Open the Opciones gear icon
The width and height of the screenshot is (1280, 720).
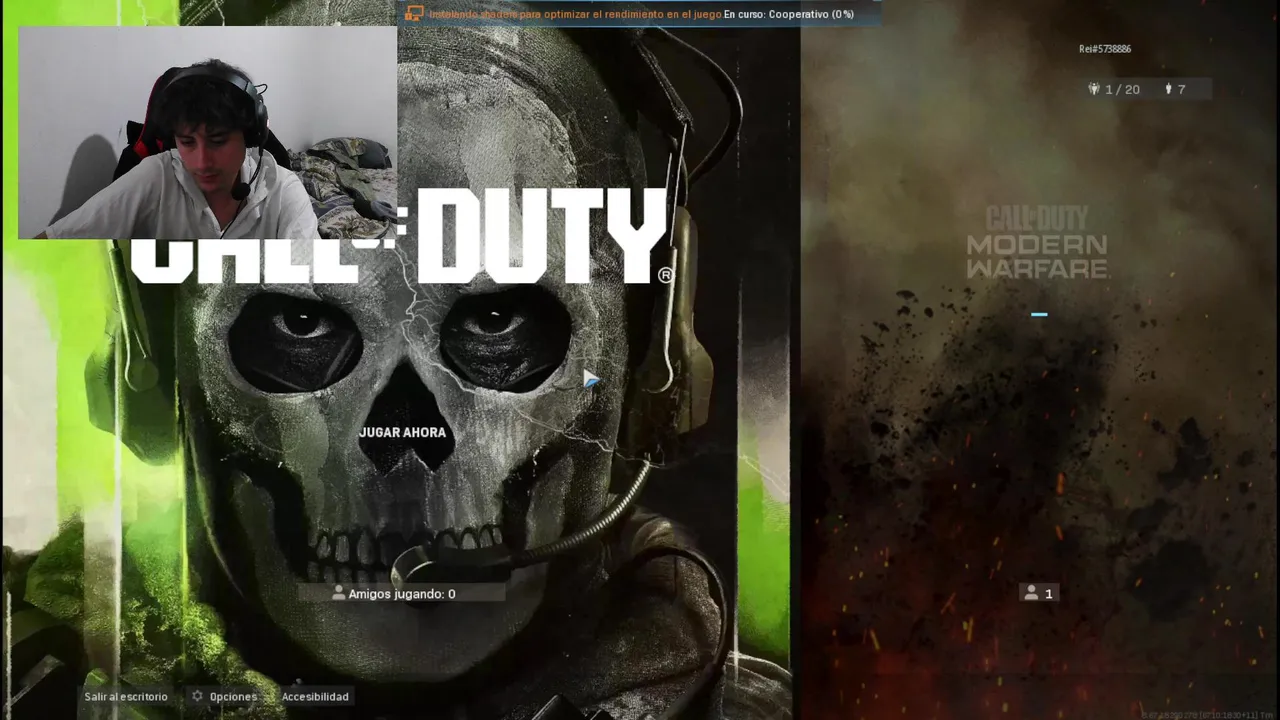[197, 697]
